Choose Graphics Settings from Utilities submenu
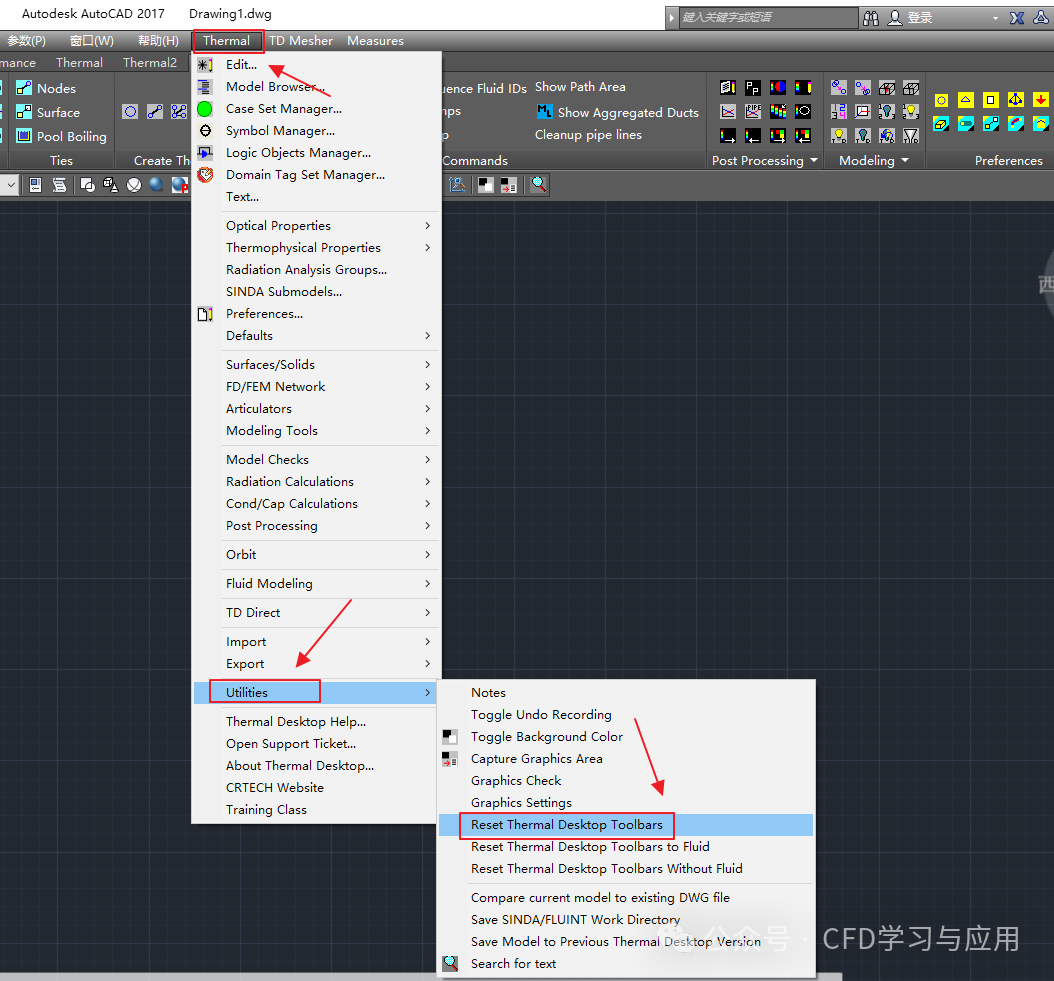The image size is (1054, 981). click(x=521, y=803)
